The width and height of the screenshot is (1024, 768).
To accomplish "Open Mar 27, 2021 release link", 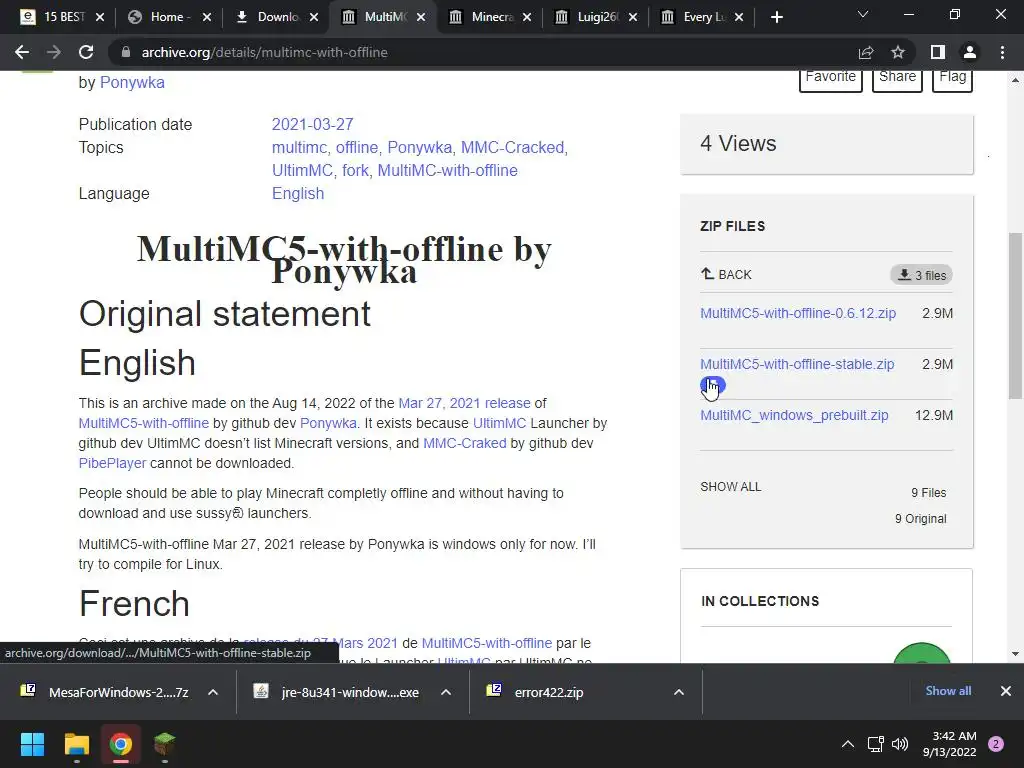I will [464, 403].
